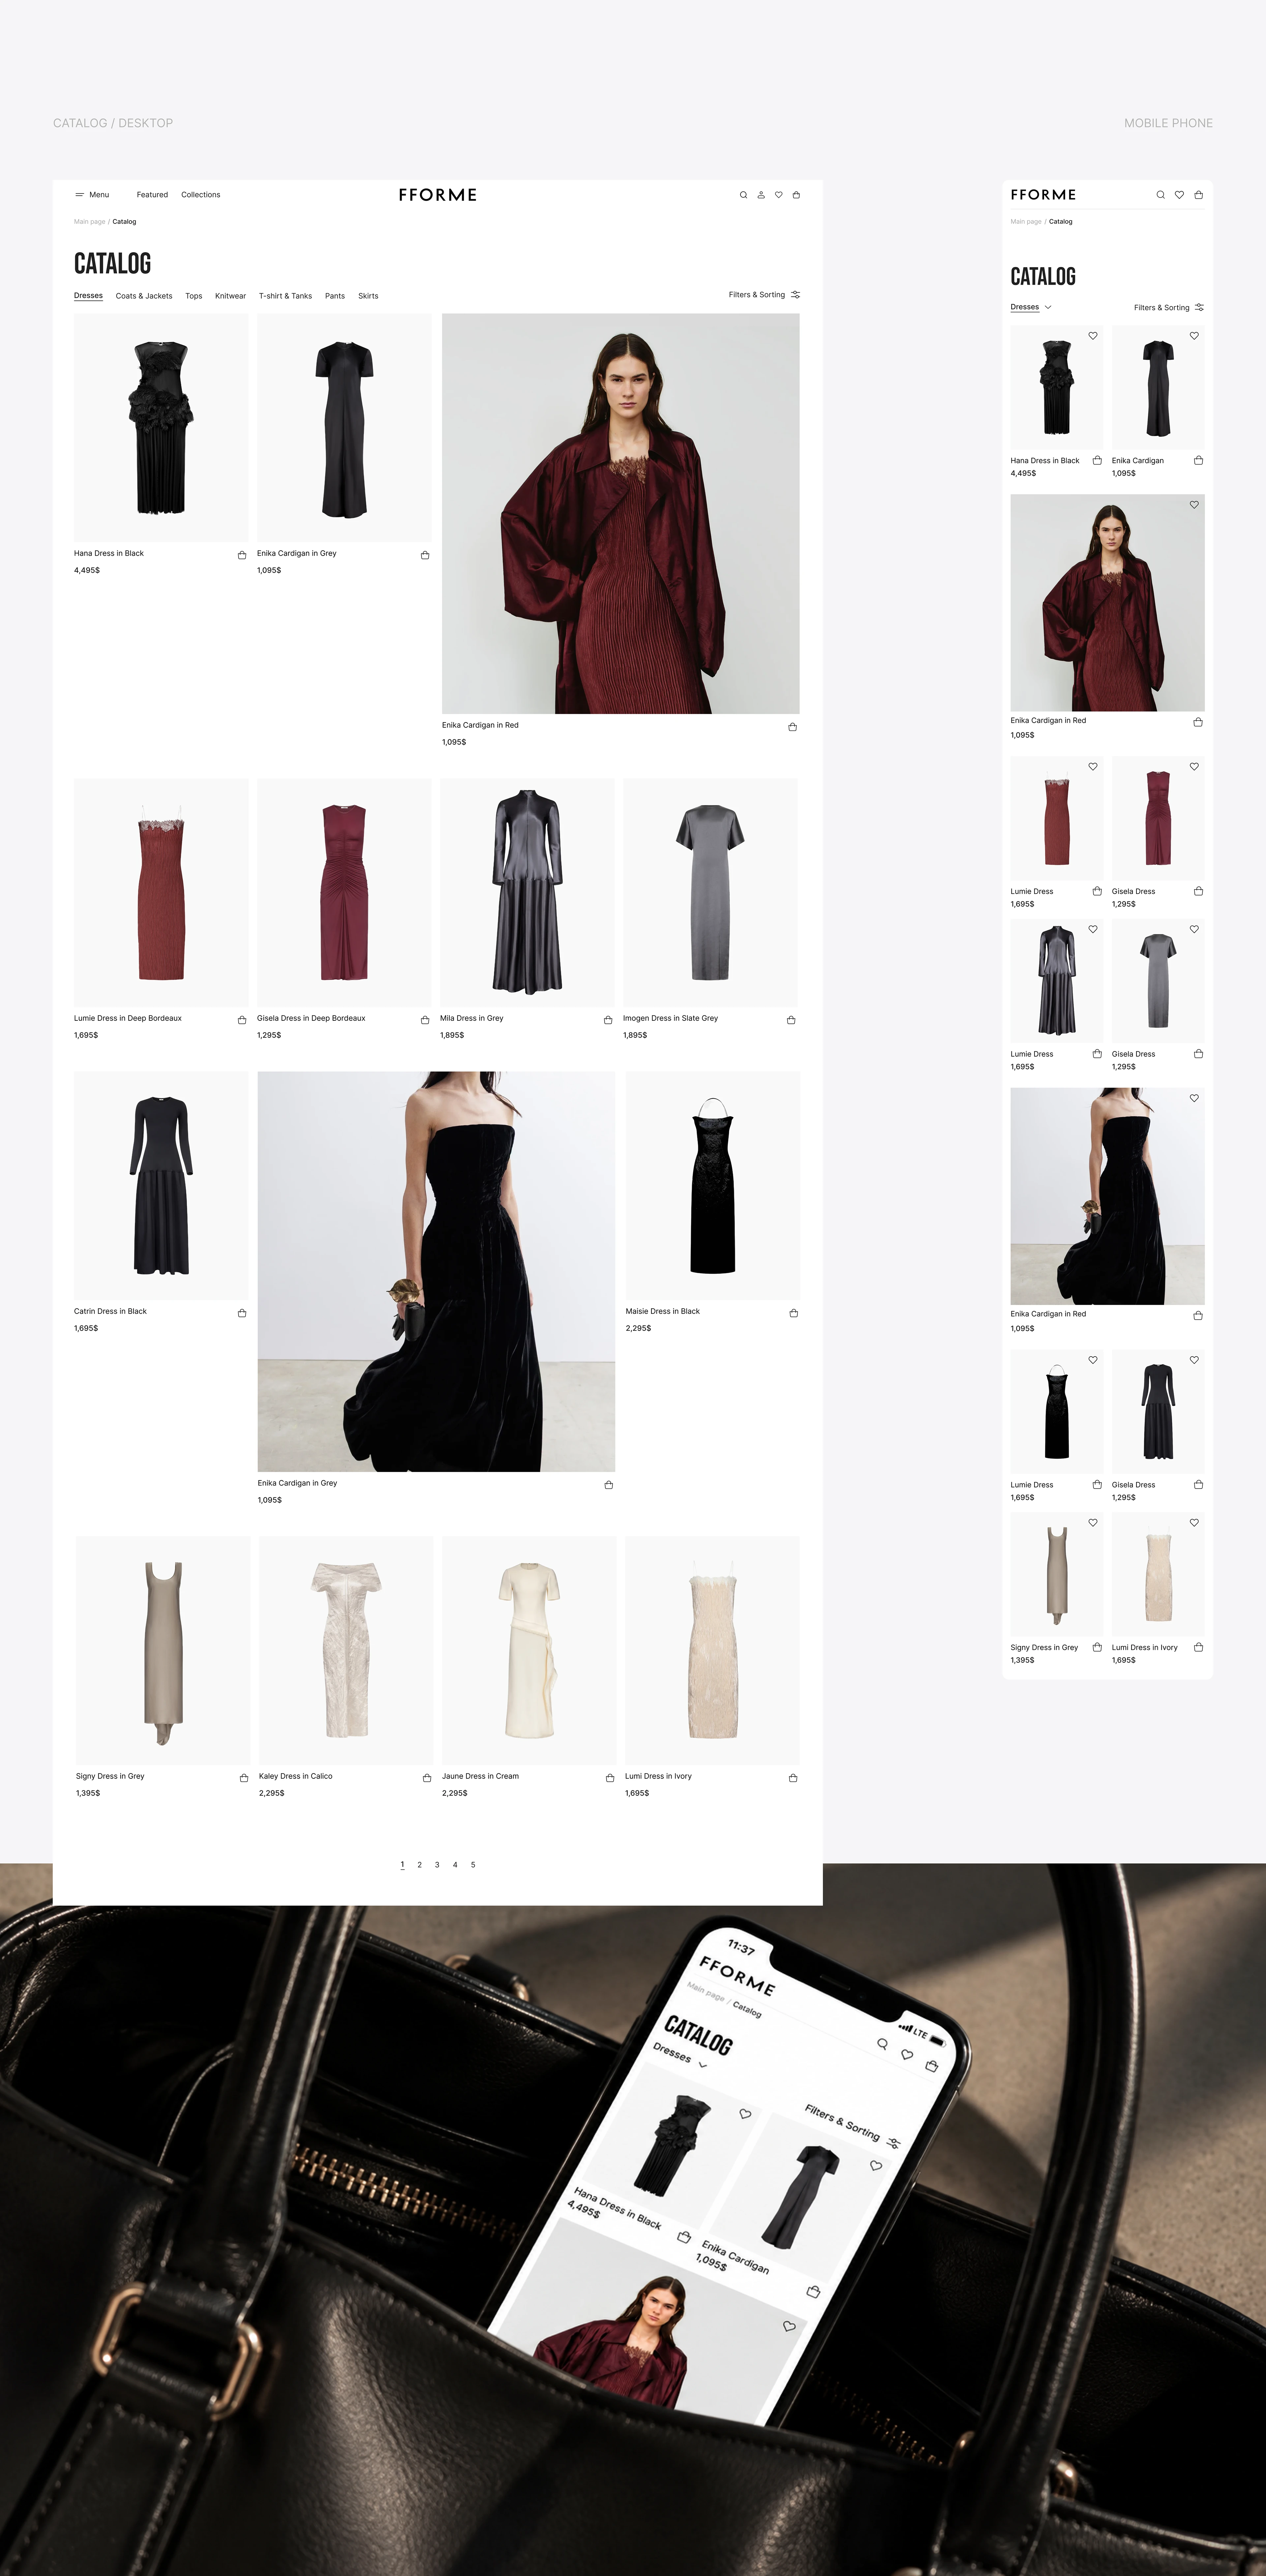
Task: Click the Kaley Dress in Calico product name
Action: tap(296, 1776)
